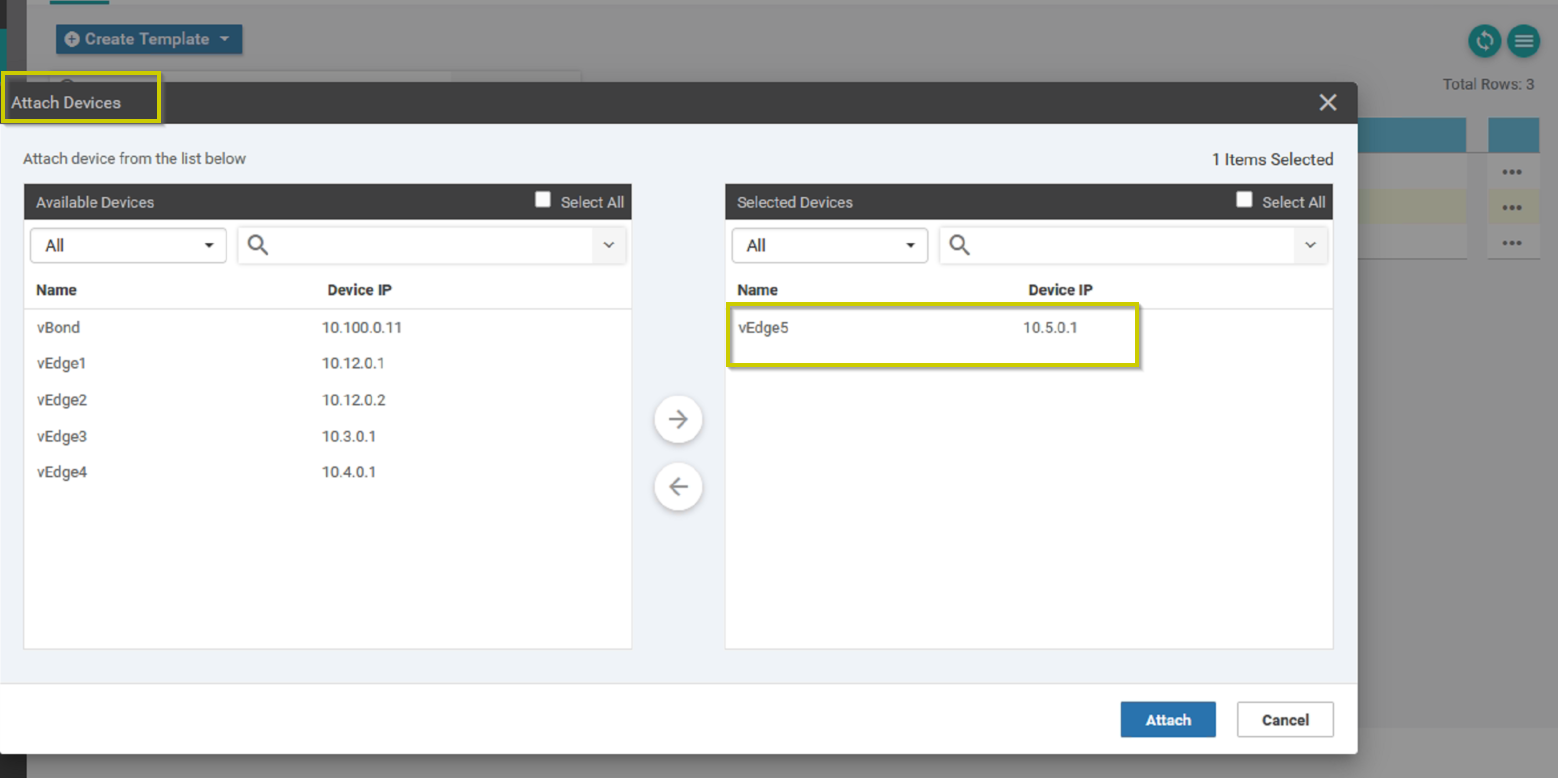Click the IP address 10.3.0.1
This screenshot has height=778, width=1558.
click(x=349, y=436)
